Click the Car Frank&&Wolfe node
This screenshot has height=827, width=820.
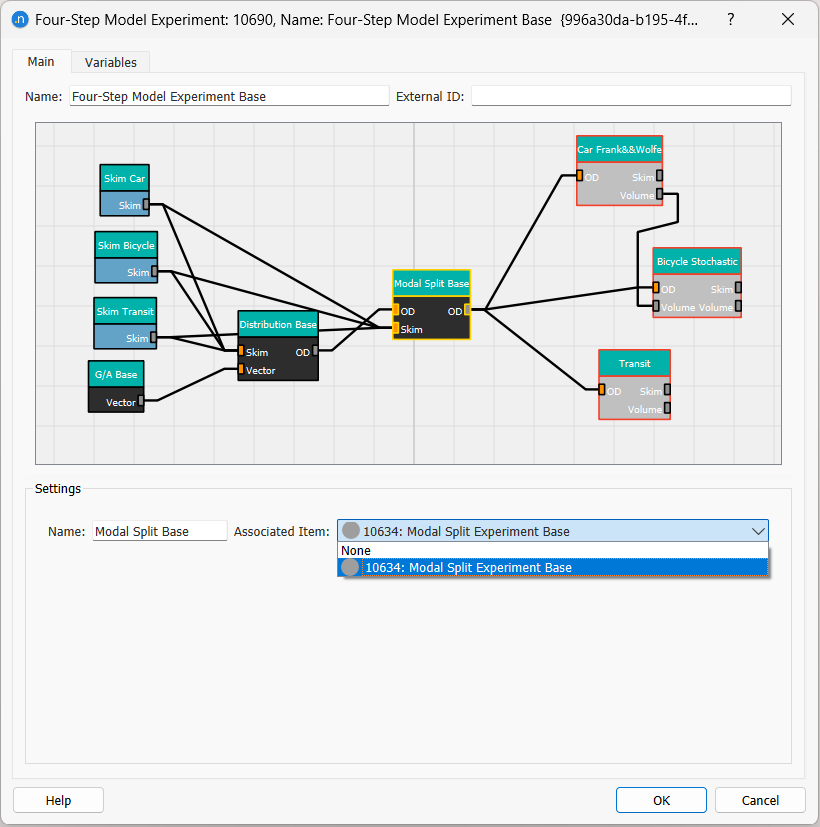point(619,150)
